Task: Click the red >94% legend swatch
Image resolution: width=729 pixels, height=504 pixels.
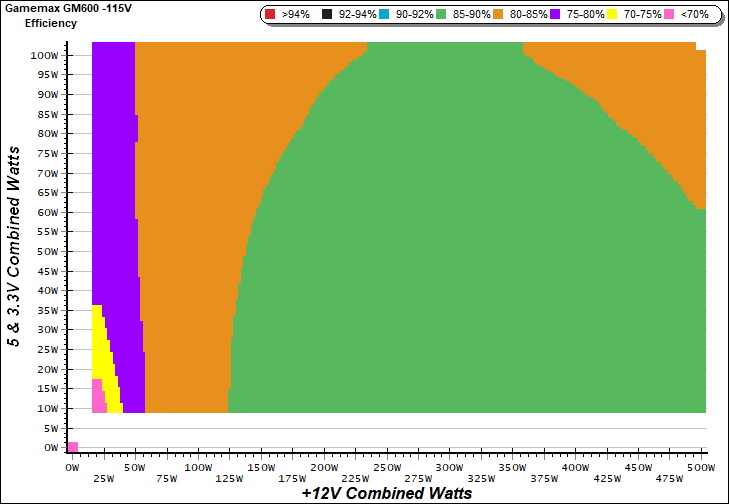Action: click(x=271, y=15)
